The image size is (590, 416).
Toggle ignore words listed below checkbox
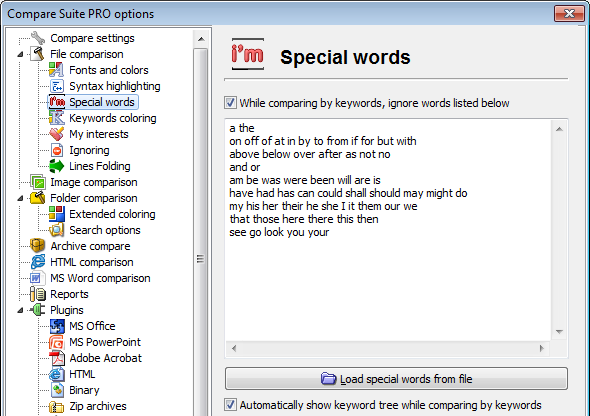230,103
